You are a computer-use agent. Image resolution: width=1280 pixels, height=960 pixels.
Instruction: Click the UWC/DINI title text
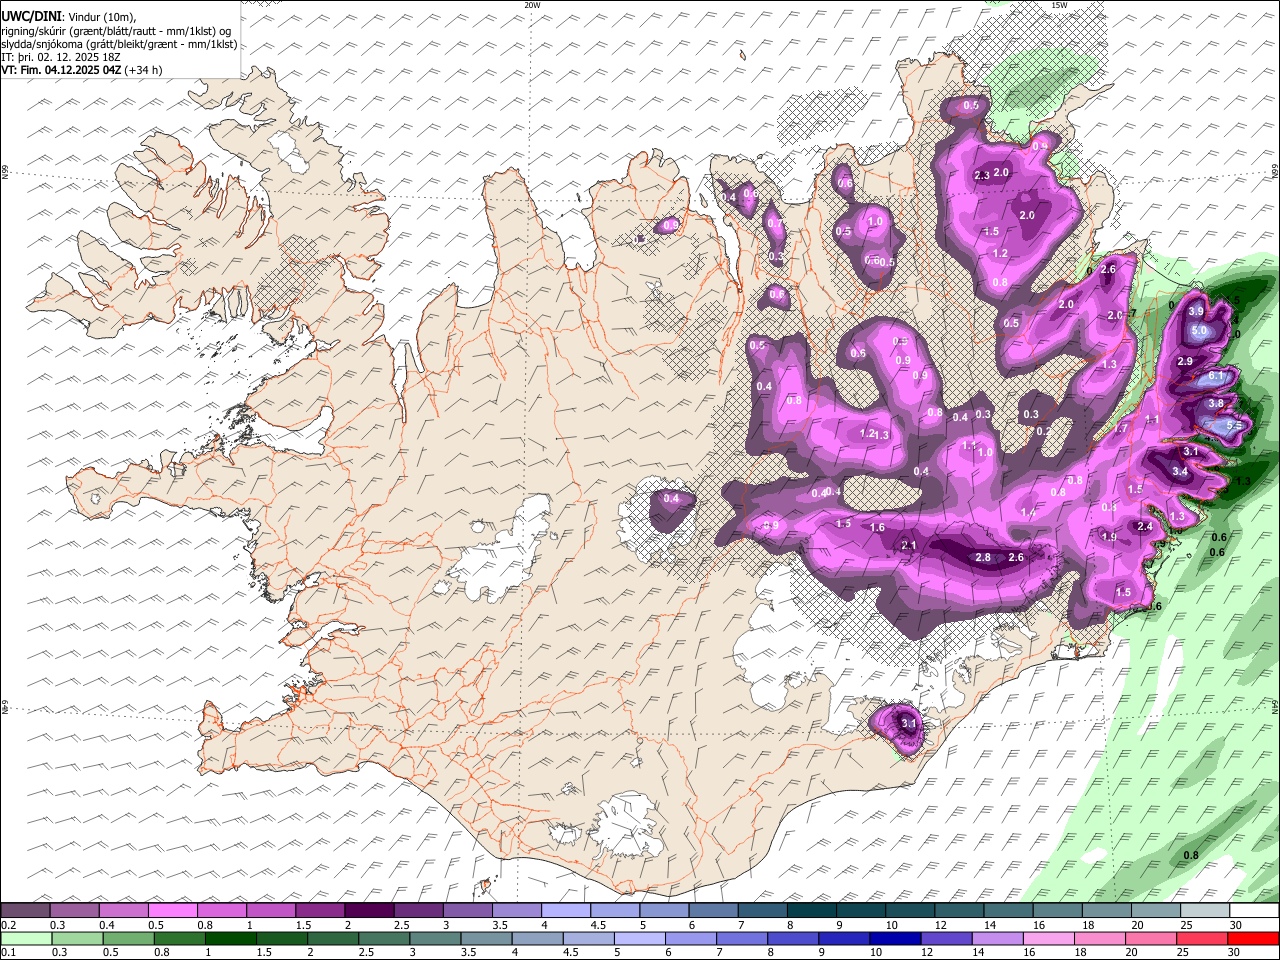30,17
